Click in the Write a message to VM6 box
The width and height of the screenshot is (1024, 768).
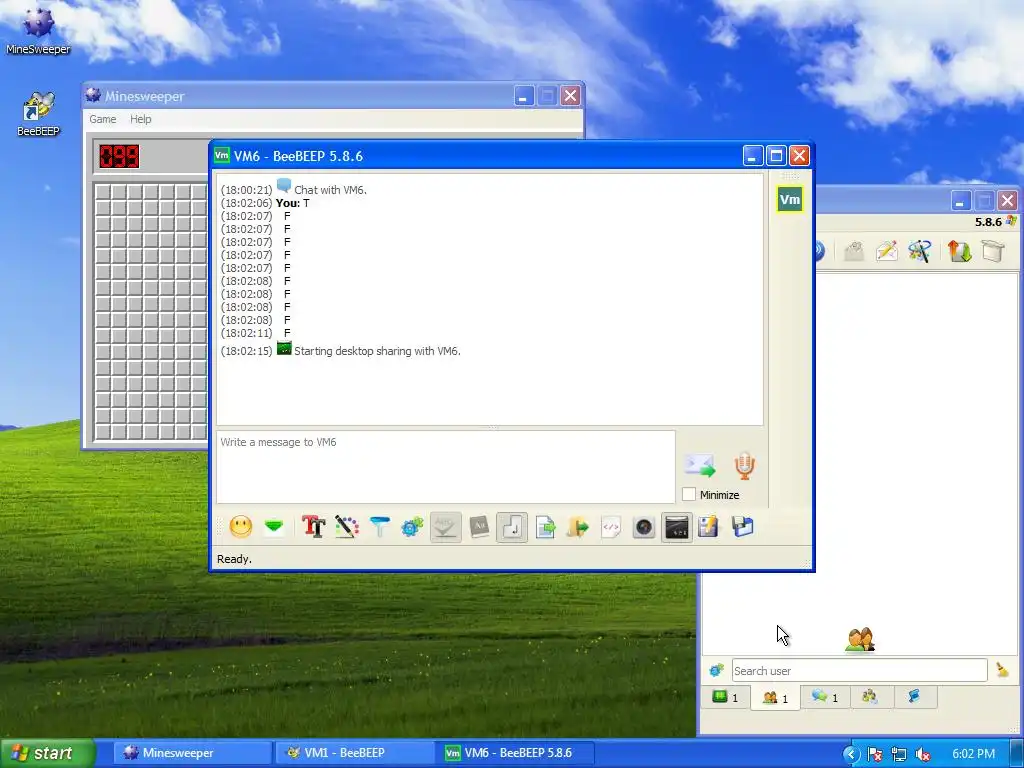click(445, 466)
